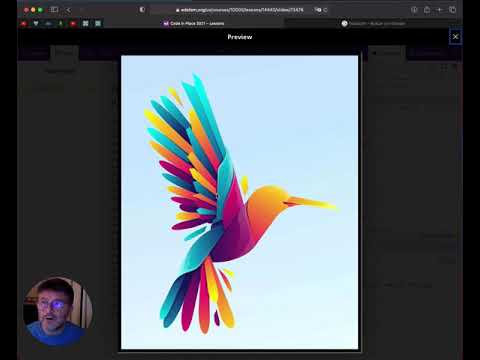Viewport: 480px width, 360px height.
Task: Open the first pinned tab on the left
Action: [23, 24]
